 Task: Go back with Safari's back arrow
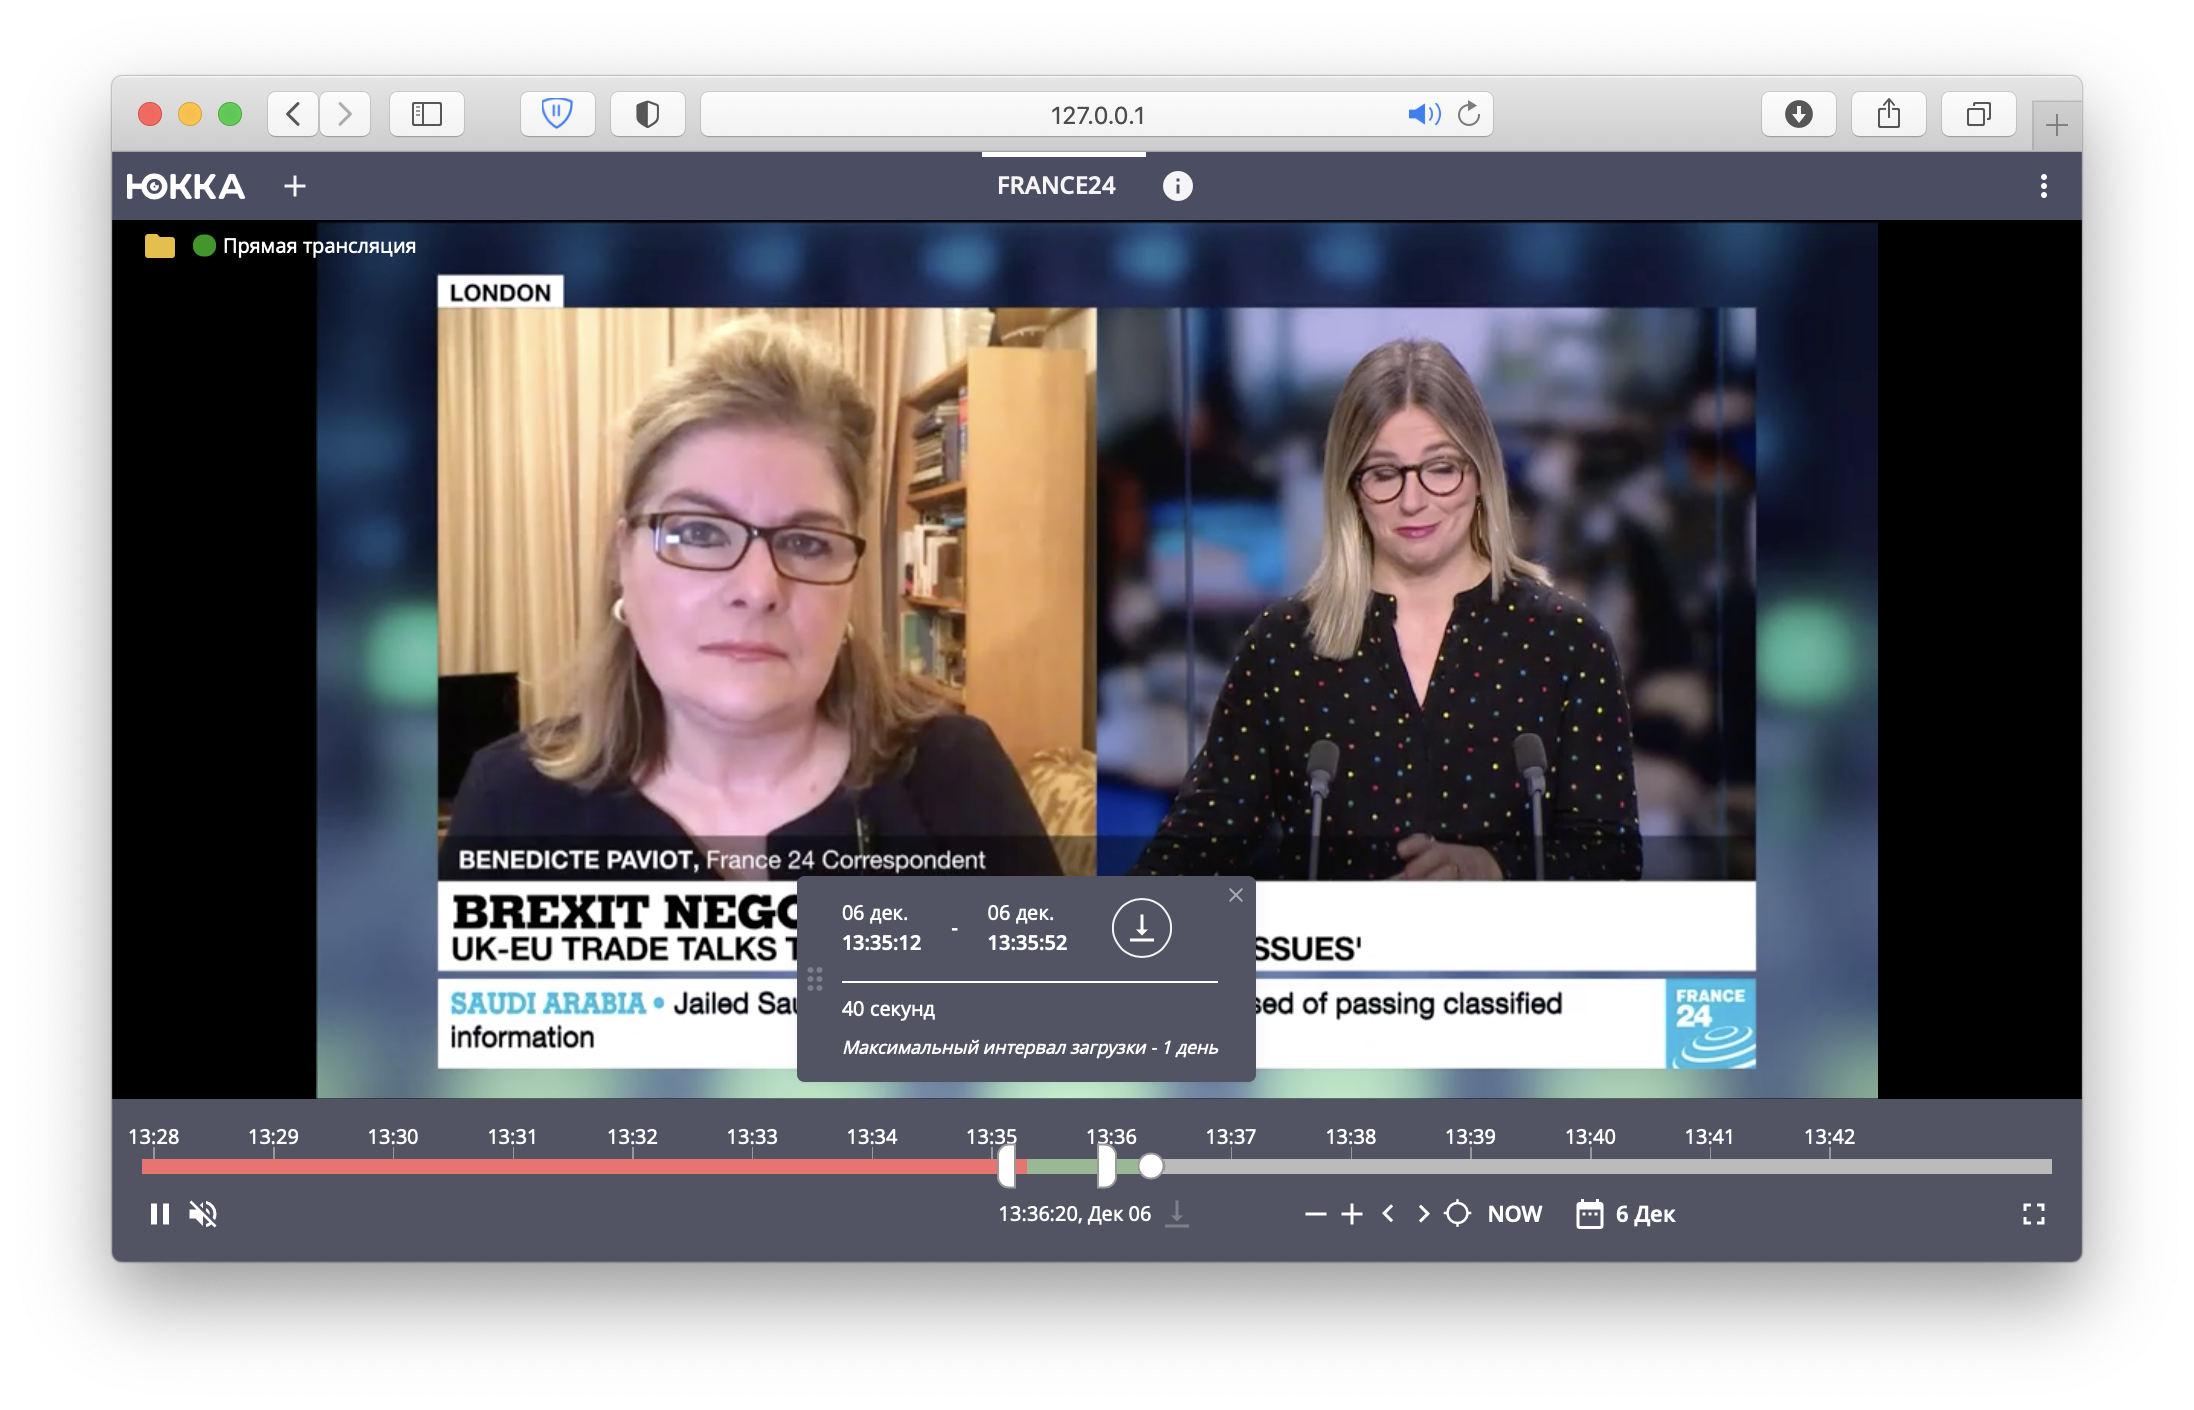293,114
